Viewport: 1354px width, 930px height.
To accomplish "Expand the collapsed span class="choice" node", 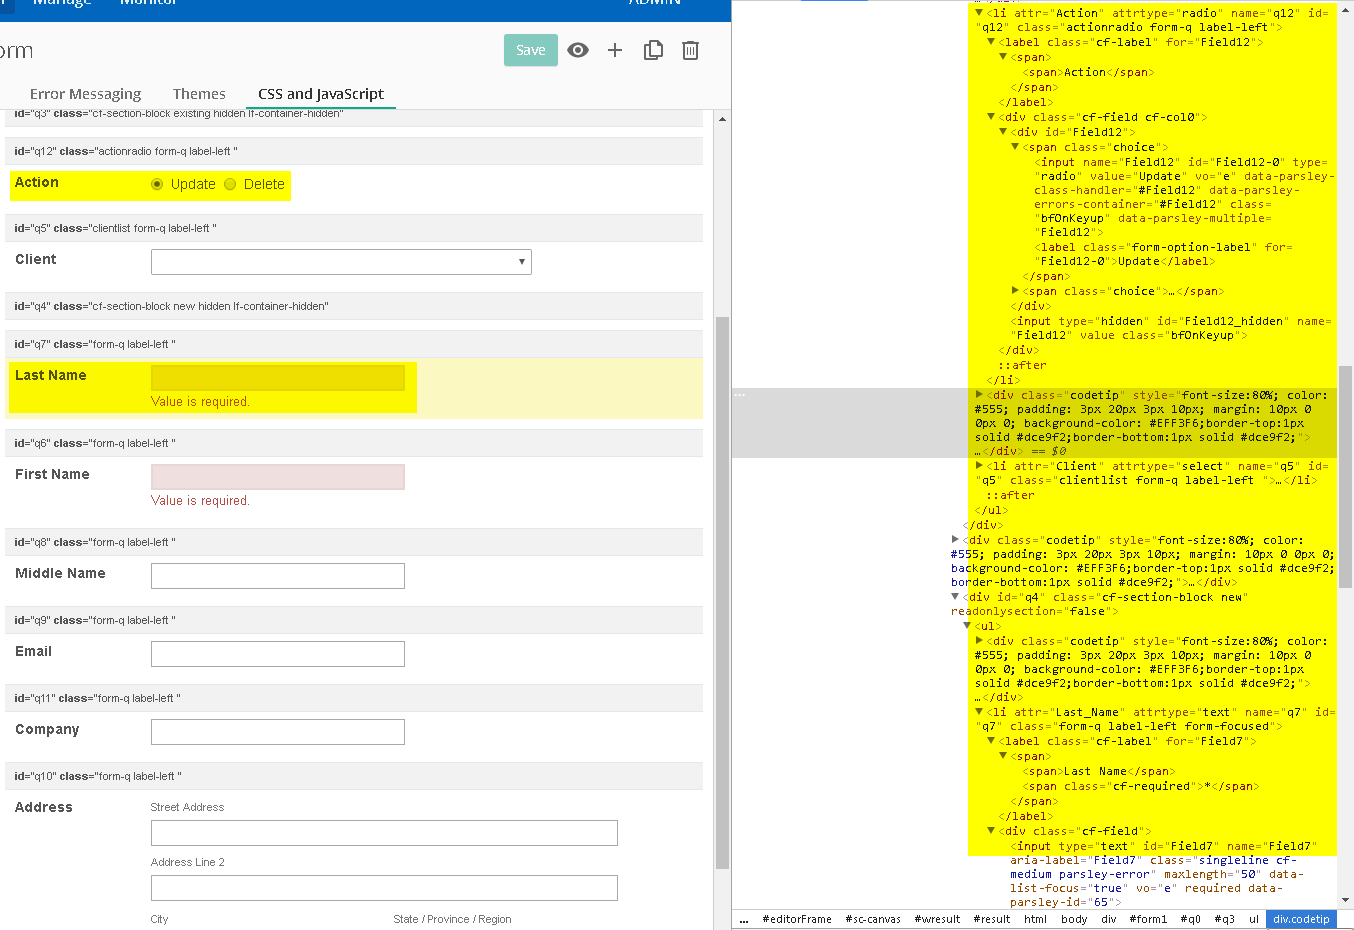I will pos(1016,291).
